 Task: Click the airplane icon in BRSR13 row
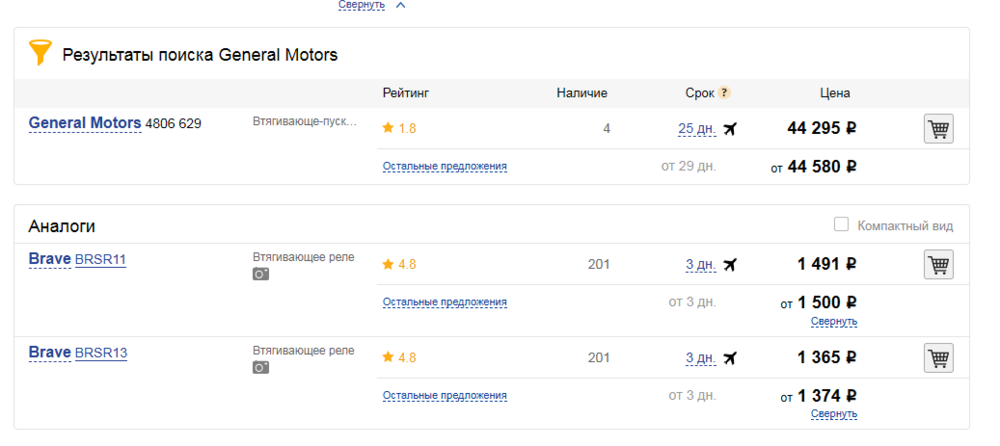(730, 358)
